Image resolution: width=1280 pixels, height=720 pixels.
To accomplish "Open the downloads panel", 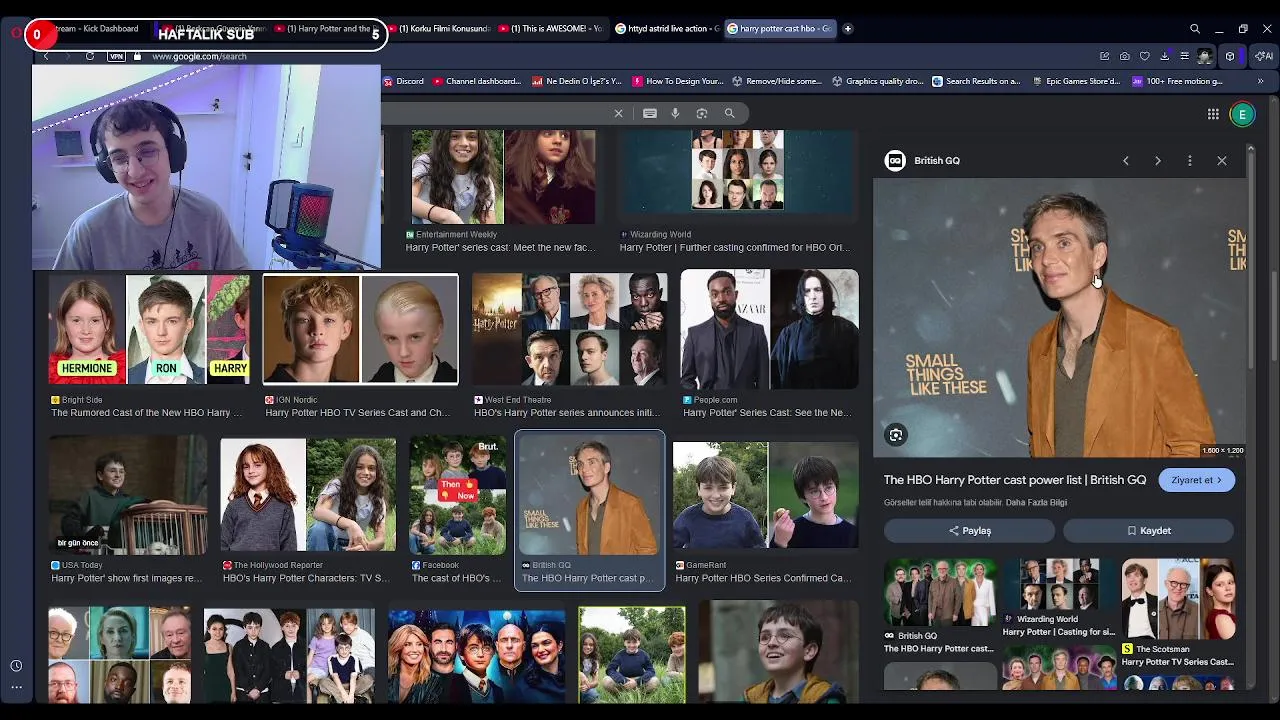I will (1165, 56).
